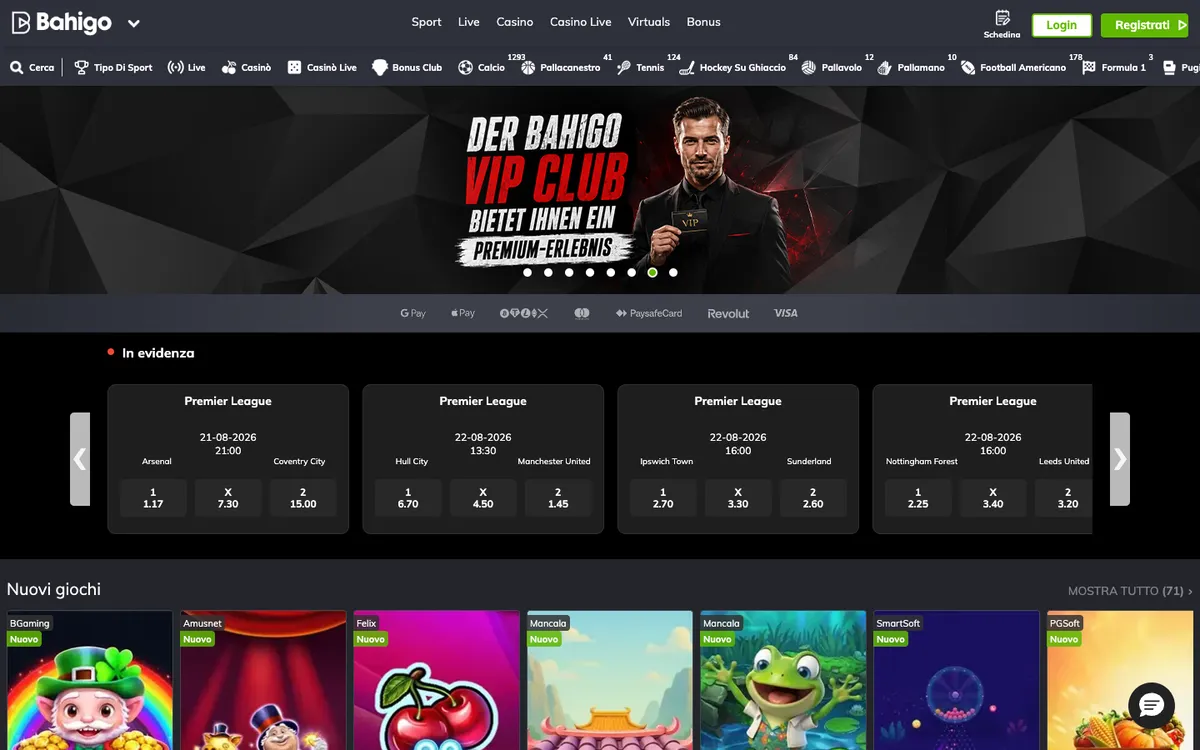Bet on Hull City at 6.70

[408, 498]
